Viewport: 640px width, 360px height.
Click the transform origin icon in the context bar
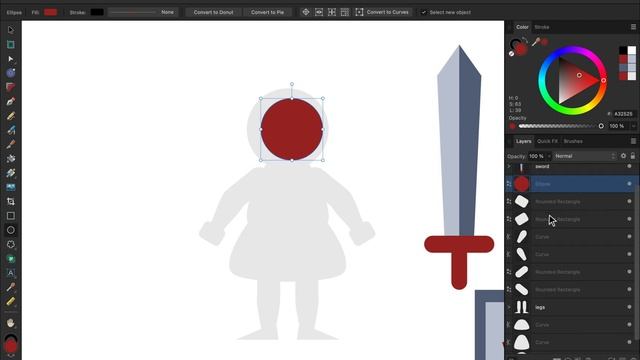coord(306,12)
